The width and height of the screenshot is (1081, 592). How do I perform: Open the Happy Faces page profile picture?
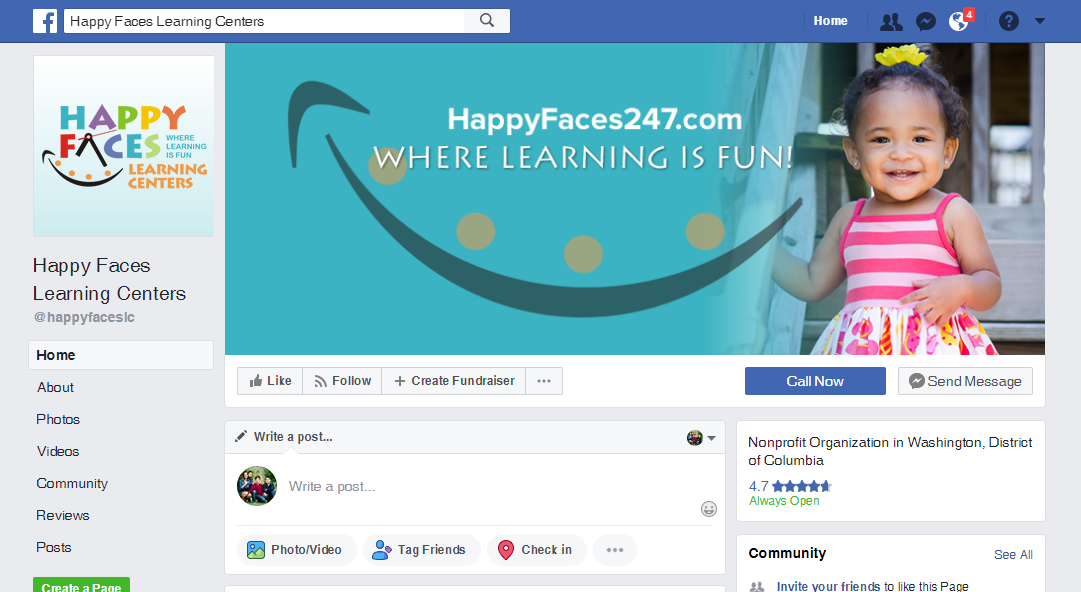tap(123, 146)
